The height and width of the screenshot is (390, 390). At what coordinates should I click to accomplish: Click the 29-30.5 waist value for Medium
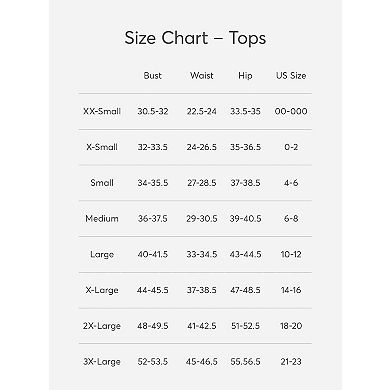pos(202,219)
